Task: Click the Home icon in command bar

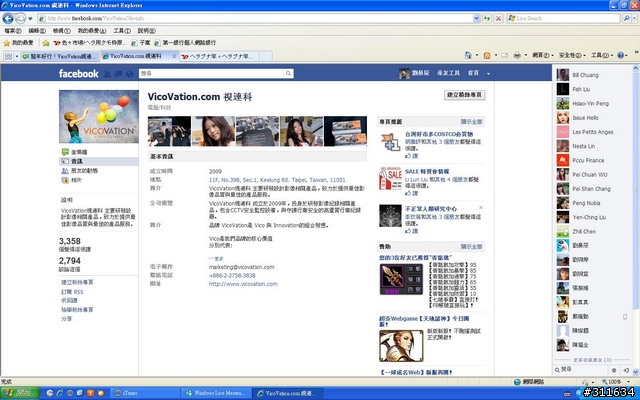Action: 468,55
